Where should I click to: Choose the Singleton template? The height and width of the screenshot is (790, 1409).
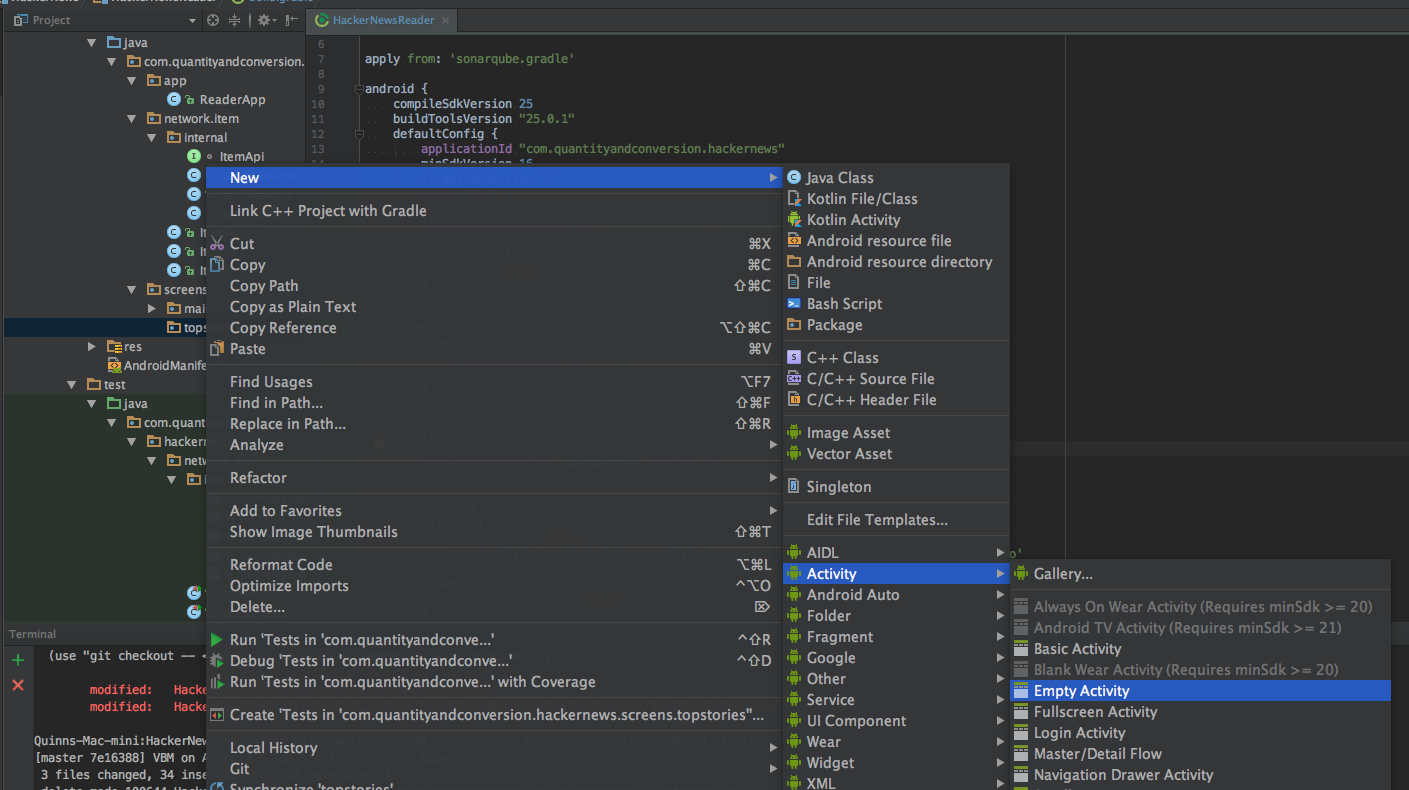pyautogui.click(x=895, y=487)
